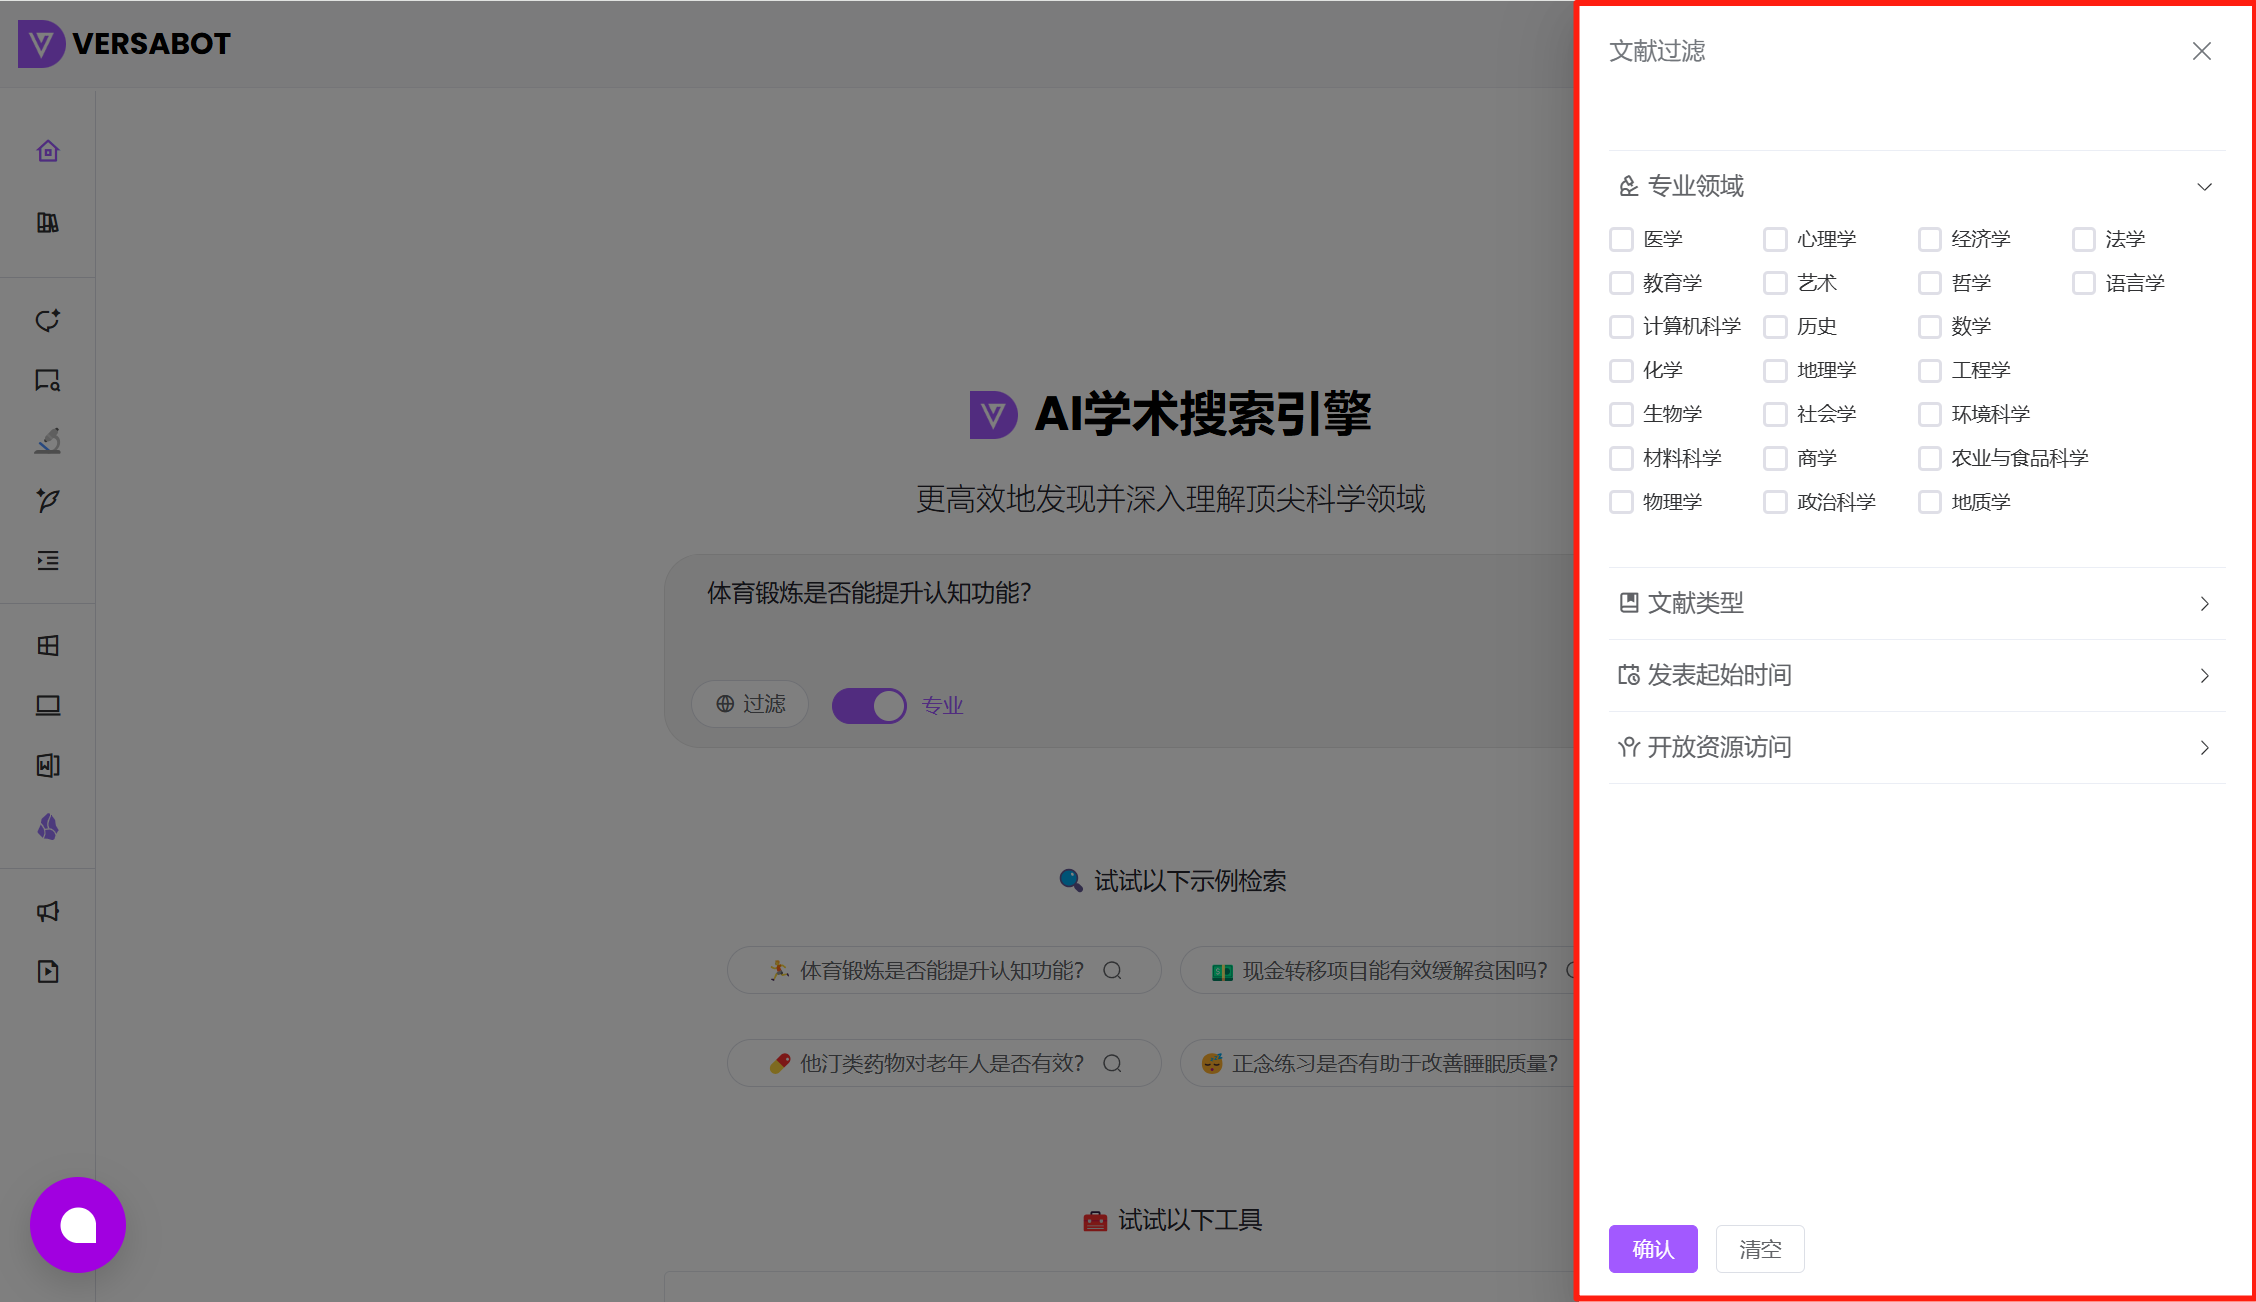
Task: Click the 清空 clear button
Action: (1760, 1249)
